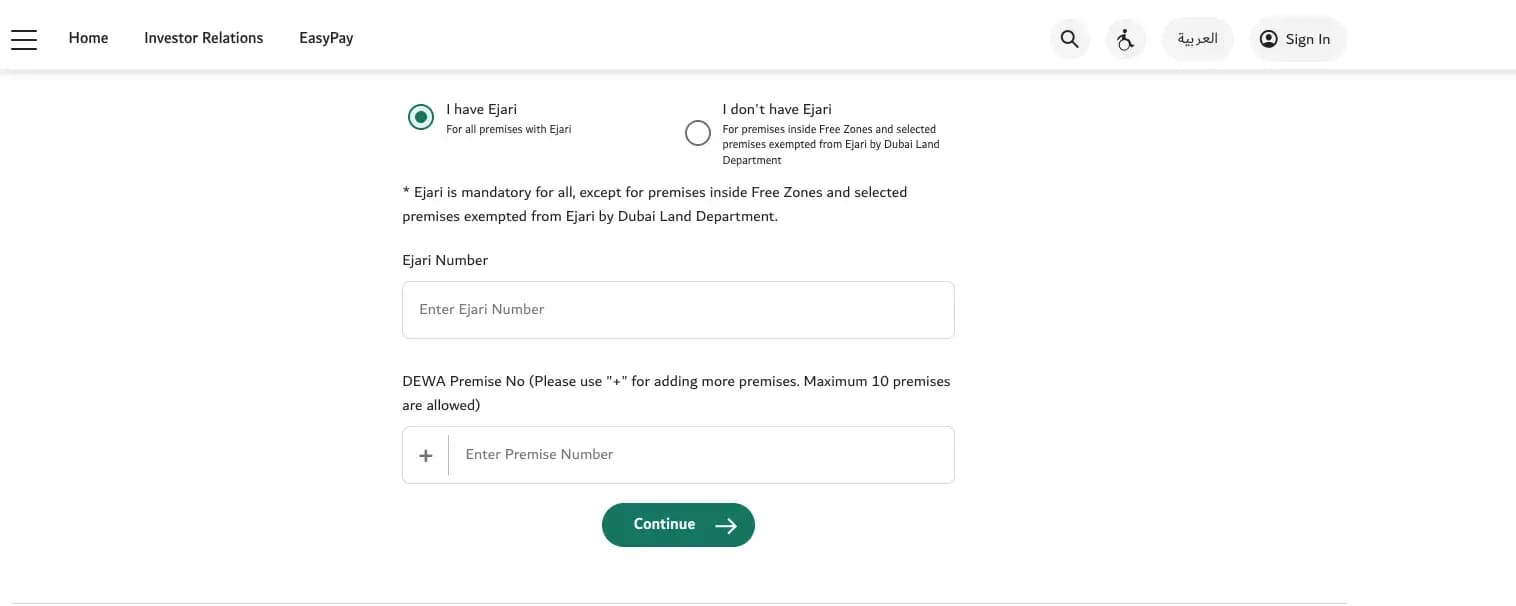Click the Ejari mandatory disclaimer text
The image size is (1516, 606).
point(654,204)
